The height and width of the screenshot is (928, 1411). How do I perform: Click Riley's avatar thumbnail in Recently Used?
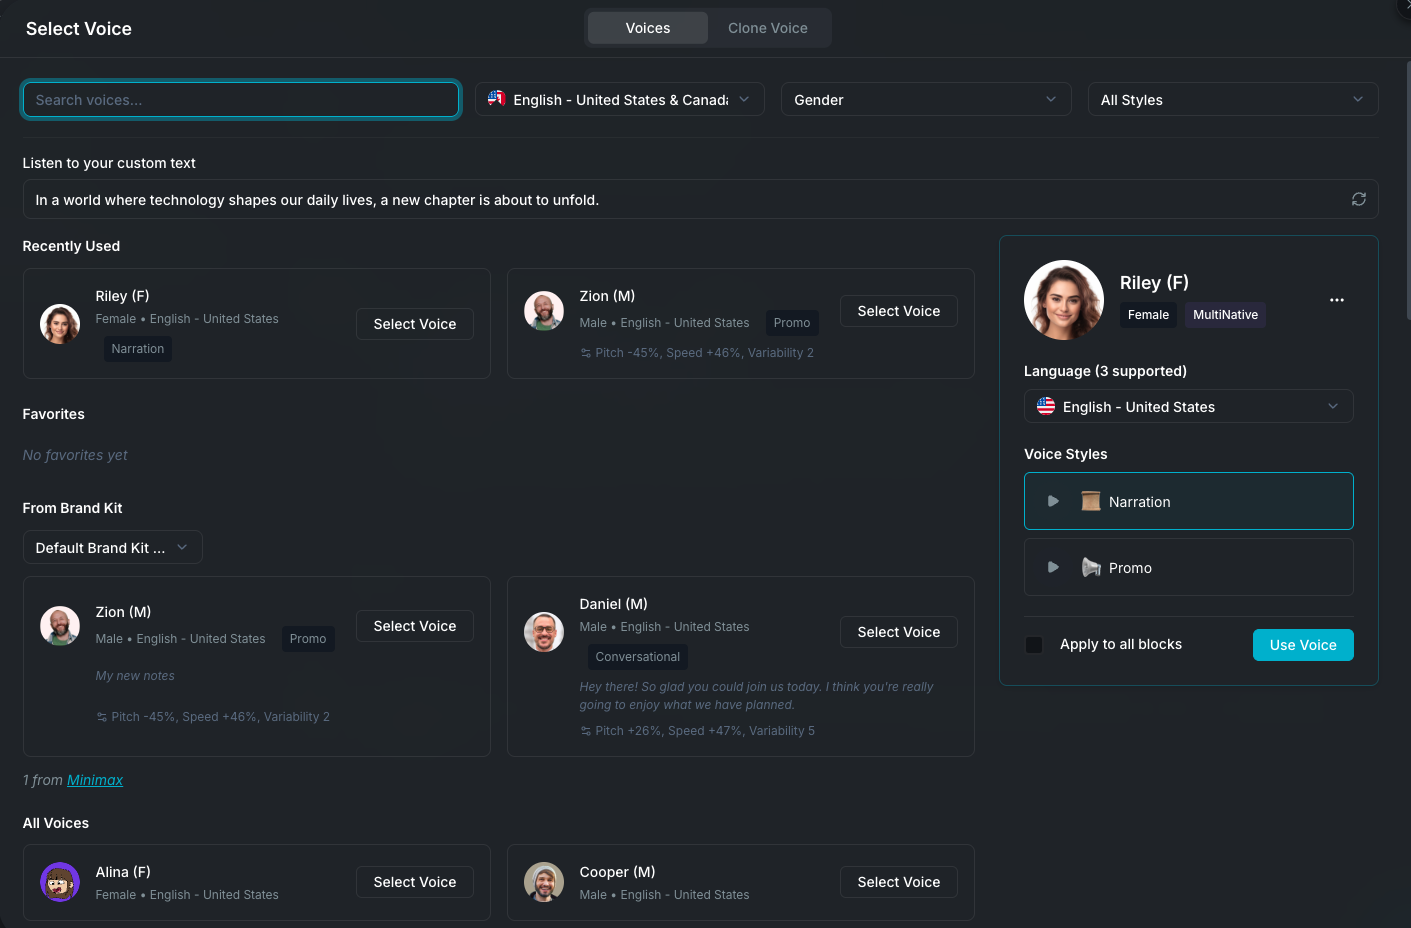[x=60, y=323]
